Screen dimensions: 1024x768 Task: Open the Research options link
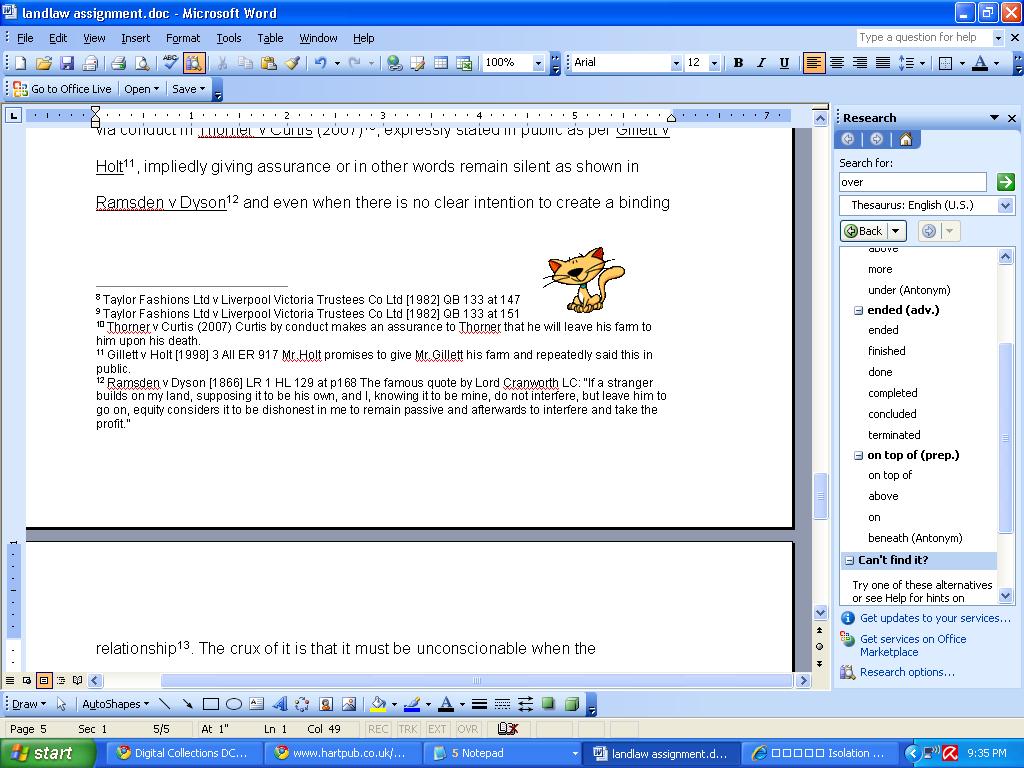coord(907,672)
